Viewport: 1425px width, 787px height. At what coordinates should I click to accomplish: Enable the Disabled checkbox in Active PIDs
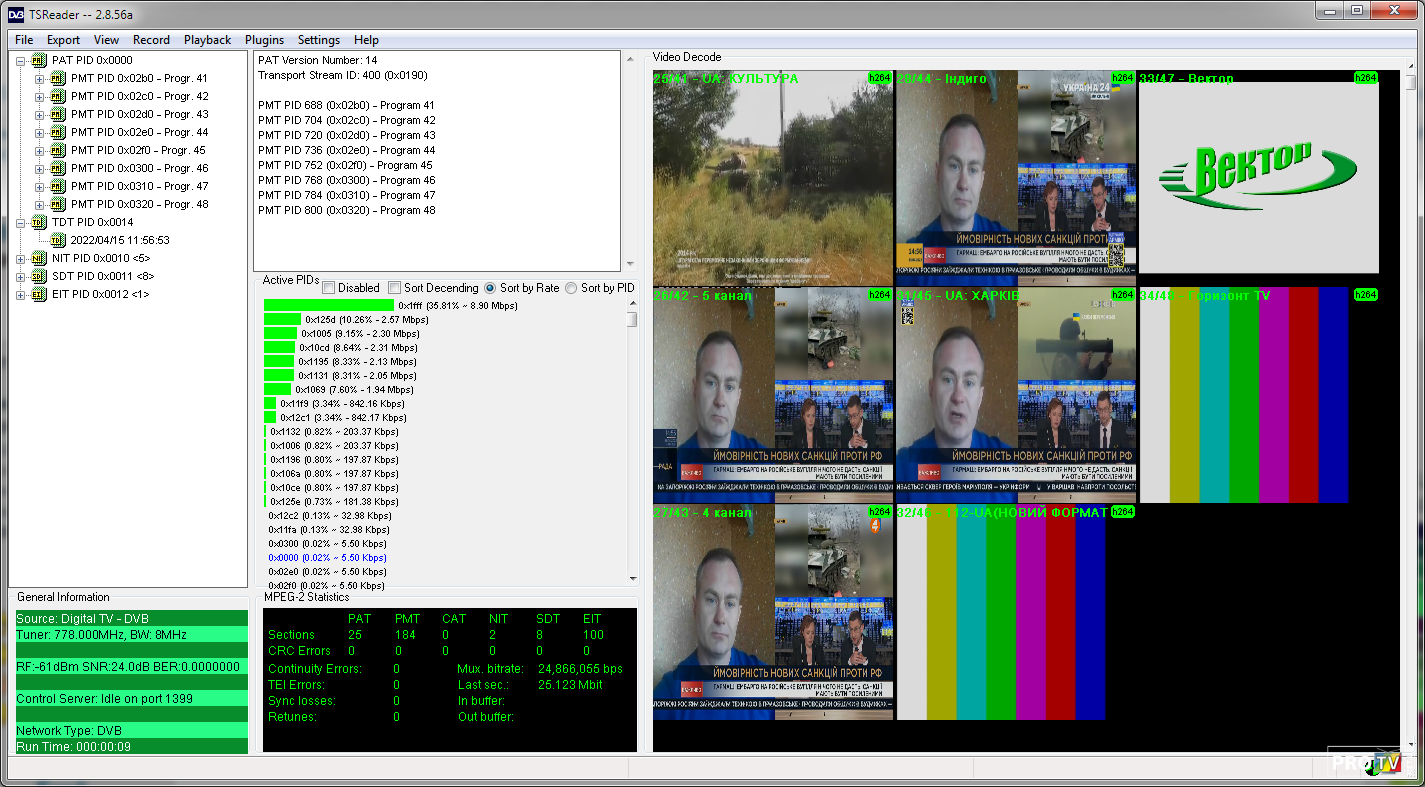click(x=328, y=288)
